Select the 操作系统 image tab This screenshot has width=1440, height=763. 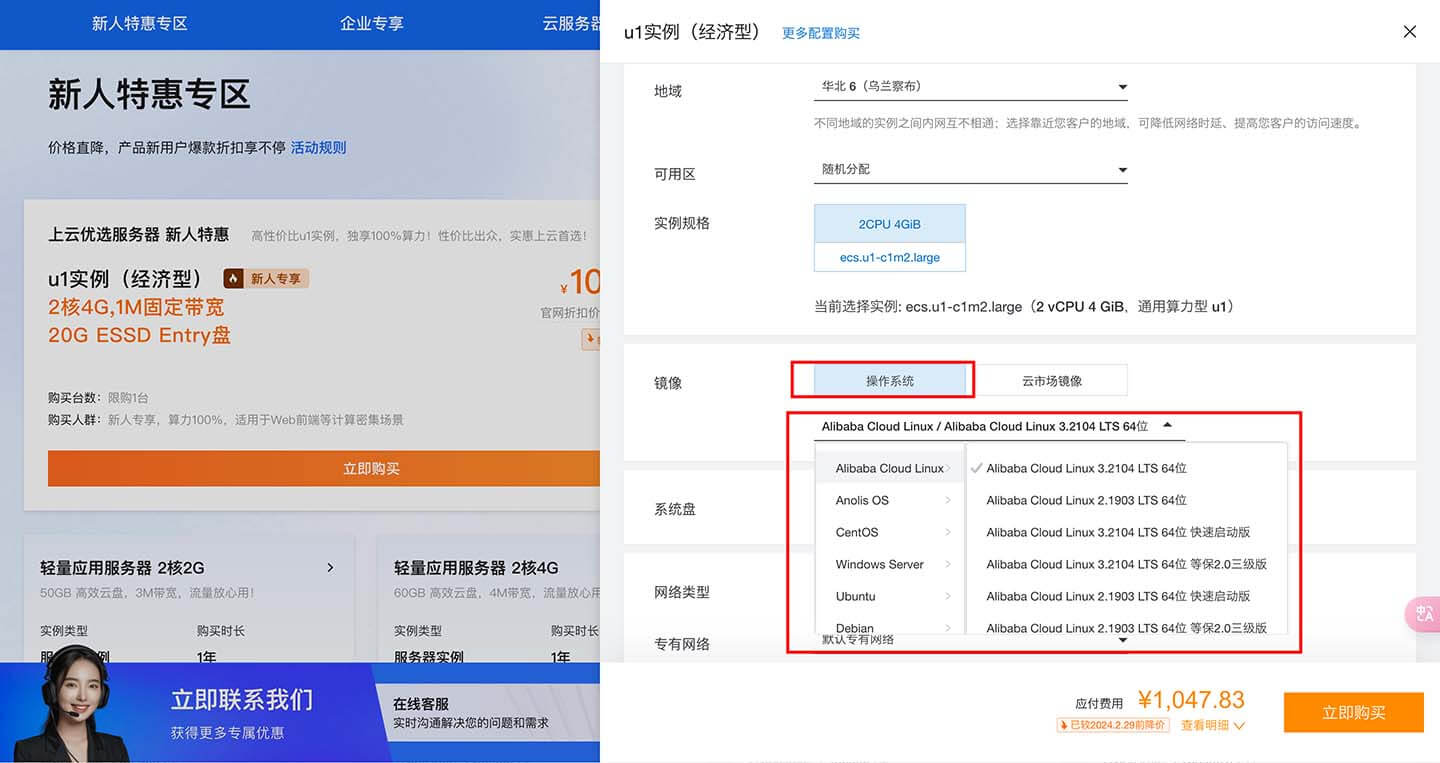point(890,380)
